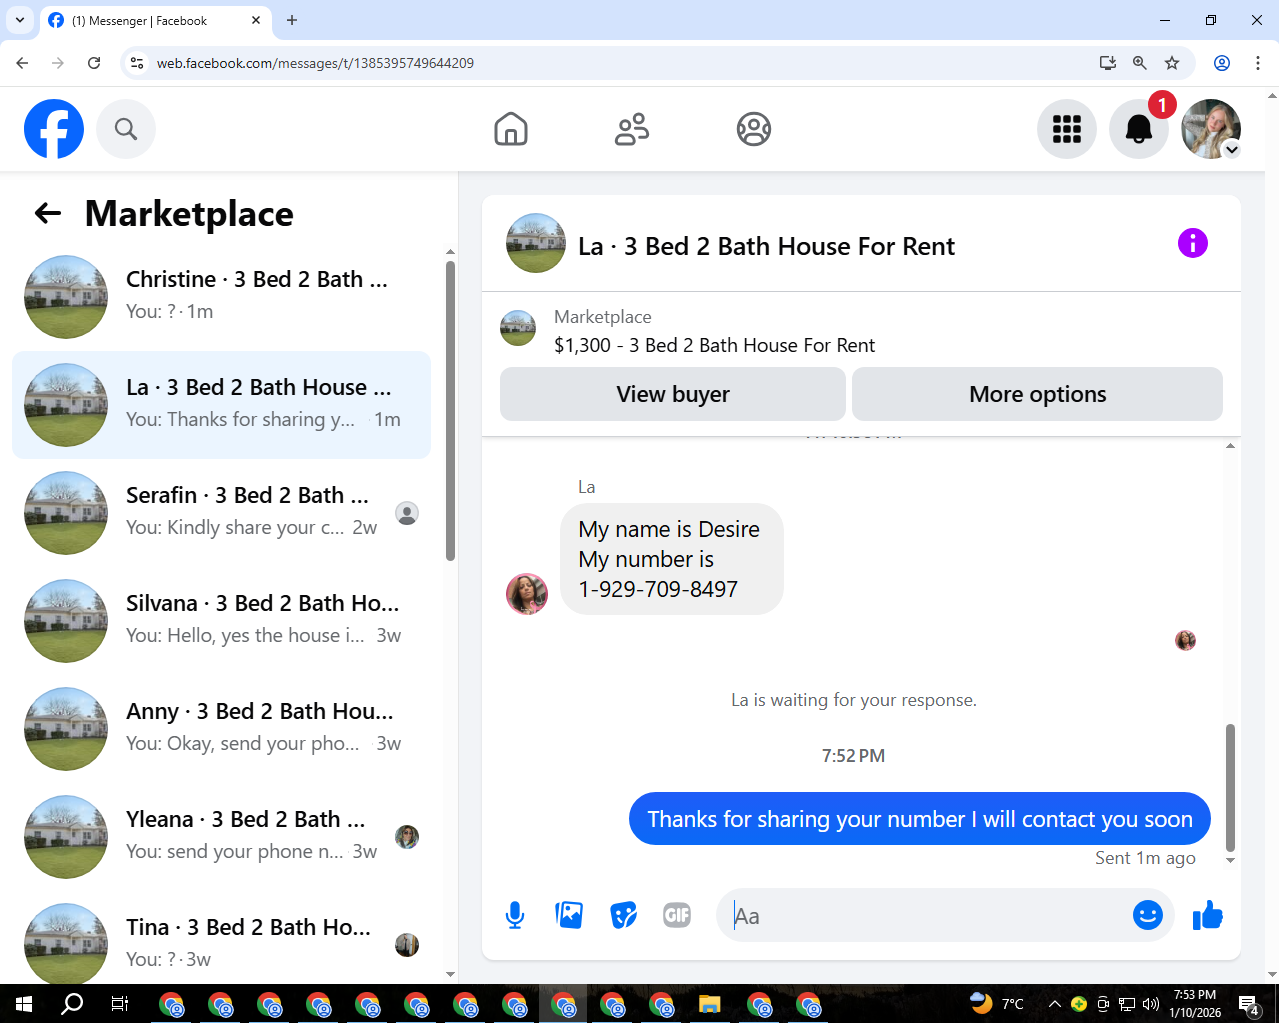Click the browser page scrollbar down arrow
The width and height of the screenshot is (1279, 1023).
coord(1272,975)
